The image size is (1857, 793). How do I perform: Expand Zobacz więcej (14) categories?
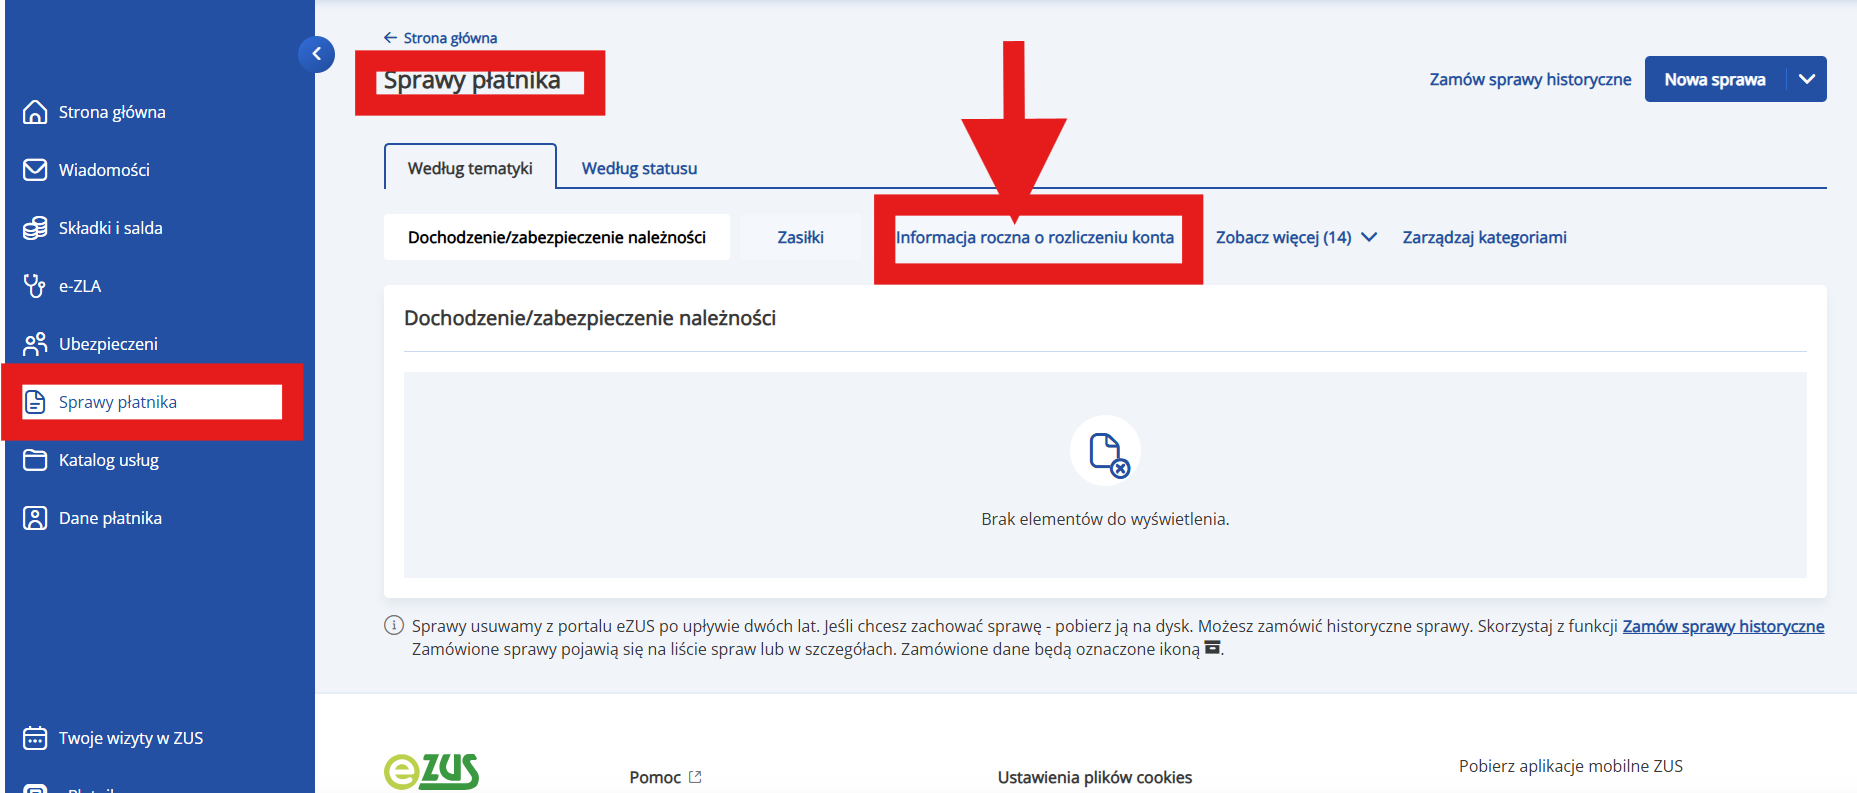(x=1296, y=237)
